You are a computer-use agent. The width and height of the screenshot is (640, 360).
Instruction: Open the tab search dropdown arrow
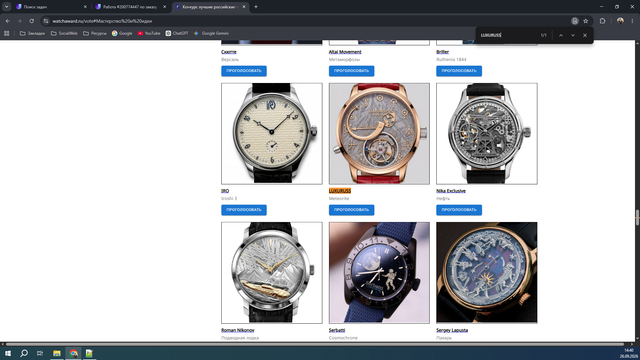point(7,7)
